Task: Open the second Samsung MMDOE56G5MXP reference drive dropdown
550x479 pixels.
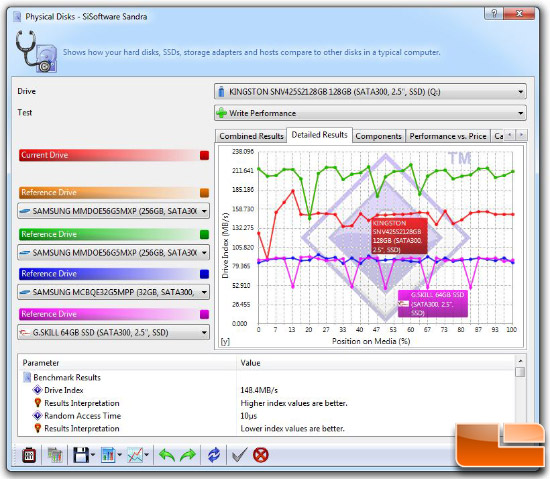Action: pos(113,252)
